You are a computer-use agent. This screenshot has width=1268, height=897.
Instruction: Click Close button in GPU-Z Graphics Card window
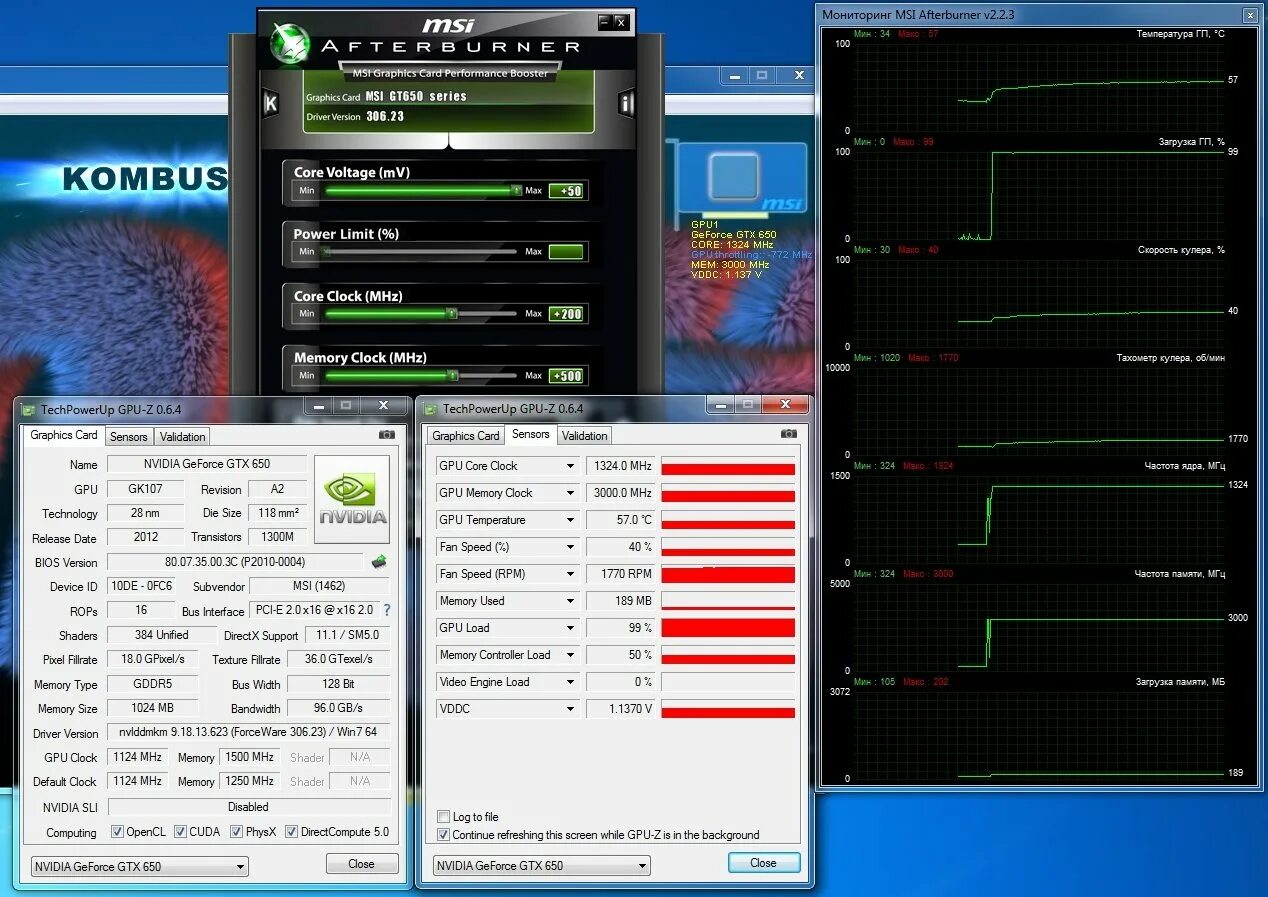[x=362, y=864]
